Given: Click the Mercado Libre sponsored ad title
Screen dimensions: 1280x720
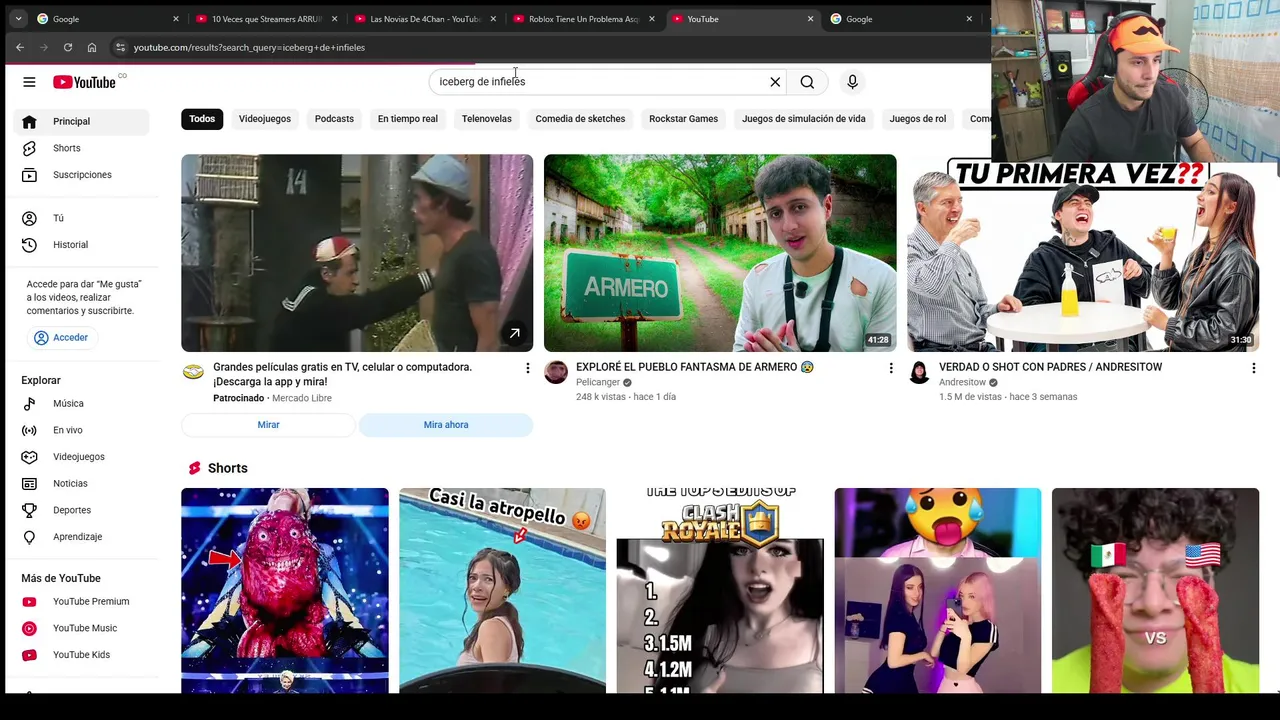Looking at the screenshot, I should pos(342,374).
